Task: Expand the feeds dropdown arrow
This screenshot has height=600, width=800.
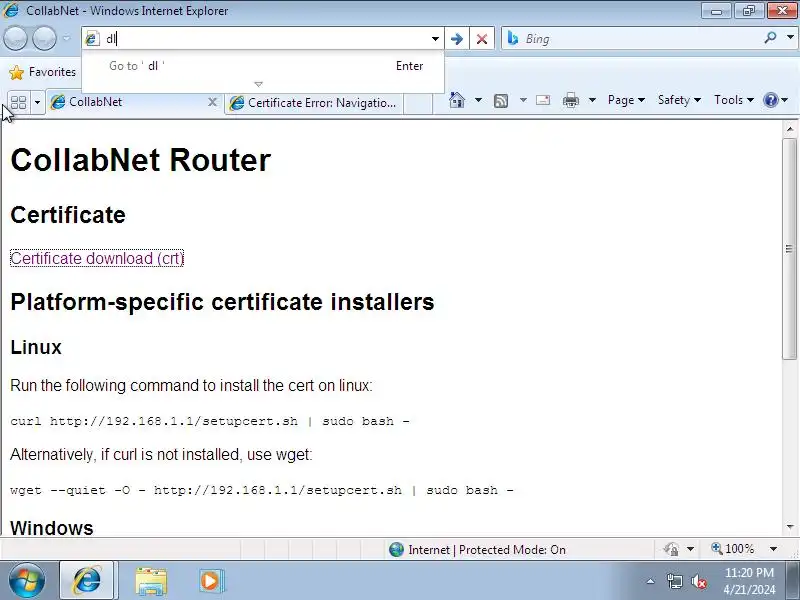Action: [523, 100]
